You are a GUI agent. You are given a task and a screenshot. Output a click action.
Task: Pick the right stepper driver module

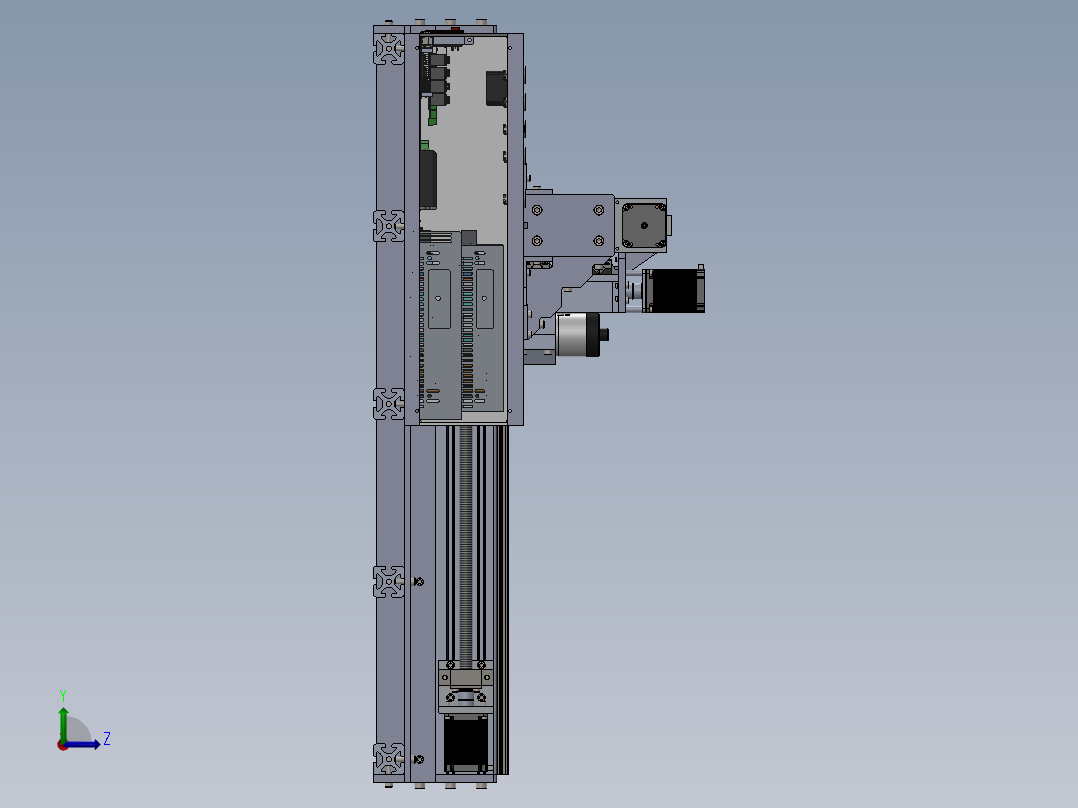click(x=483, y=328)
